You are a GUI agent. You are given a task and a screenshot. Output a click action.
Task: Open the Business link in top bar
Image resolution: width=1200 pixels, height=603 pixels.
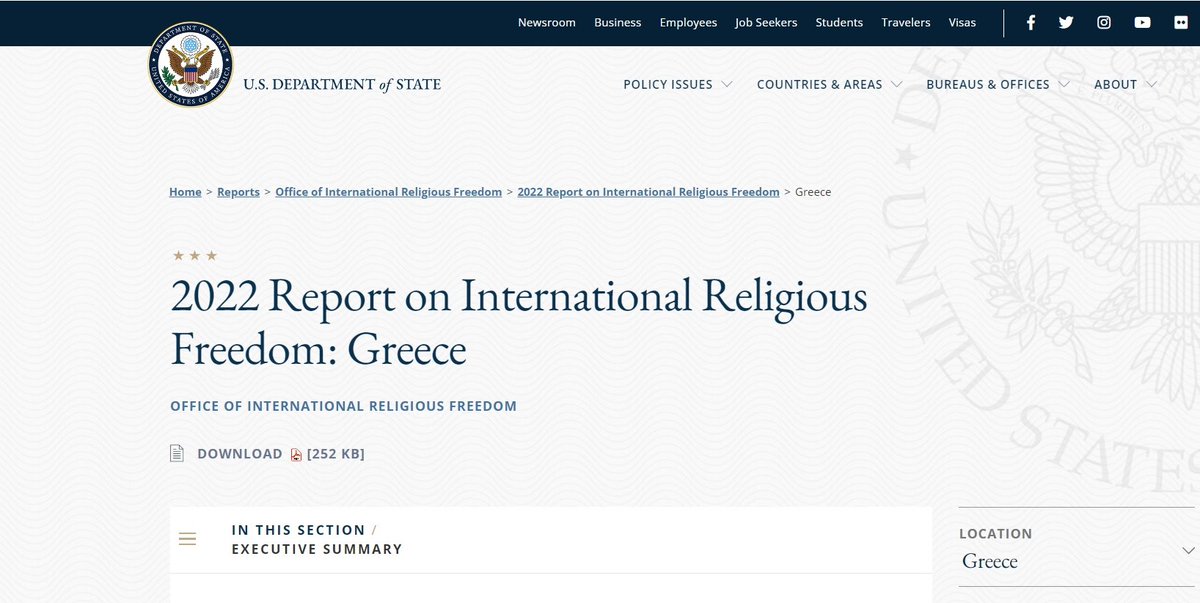coord(618,22)
